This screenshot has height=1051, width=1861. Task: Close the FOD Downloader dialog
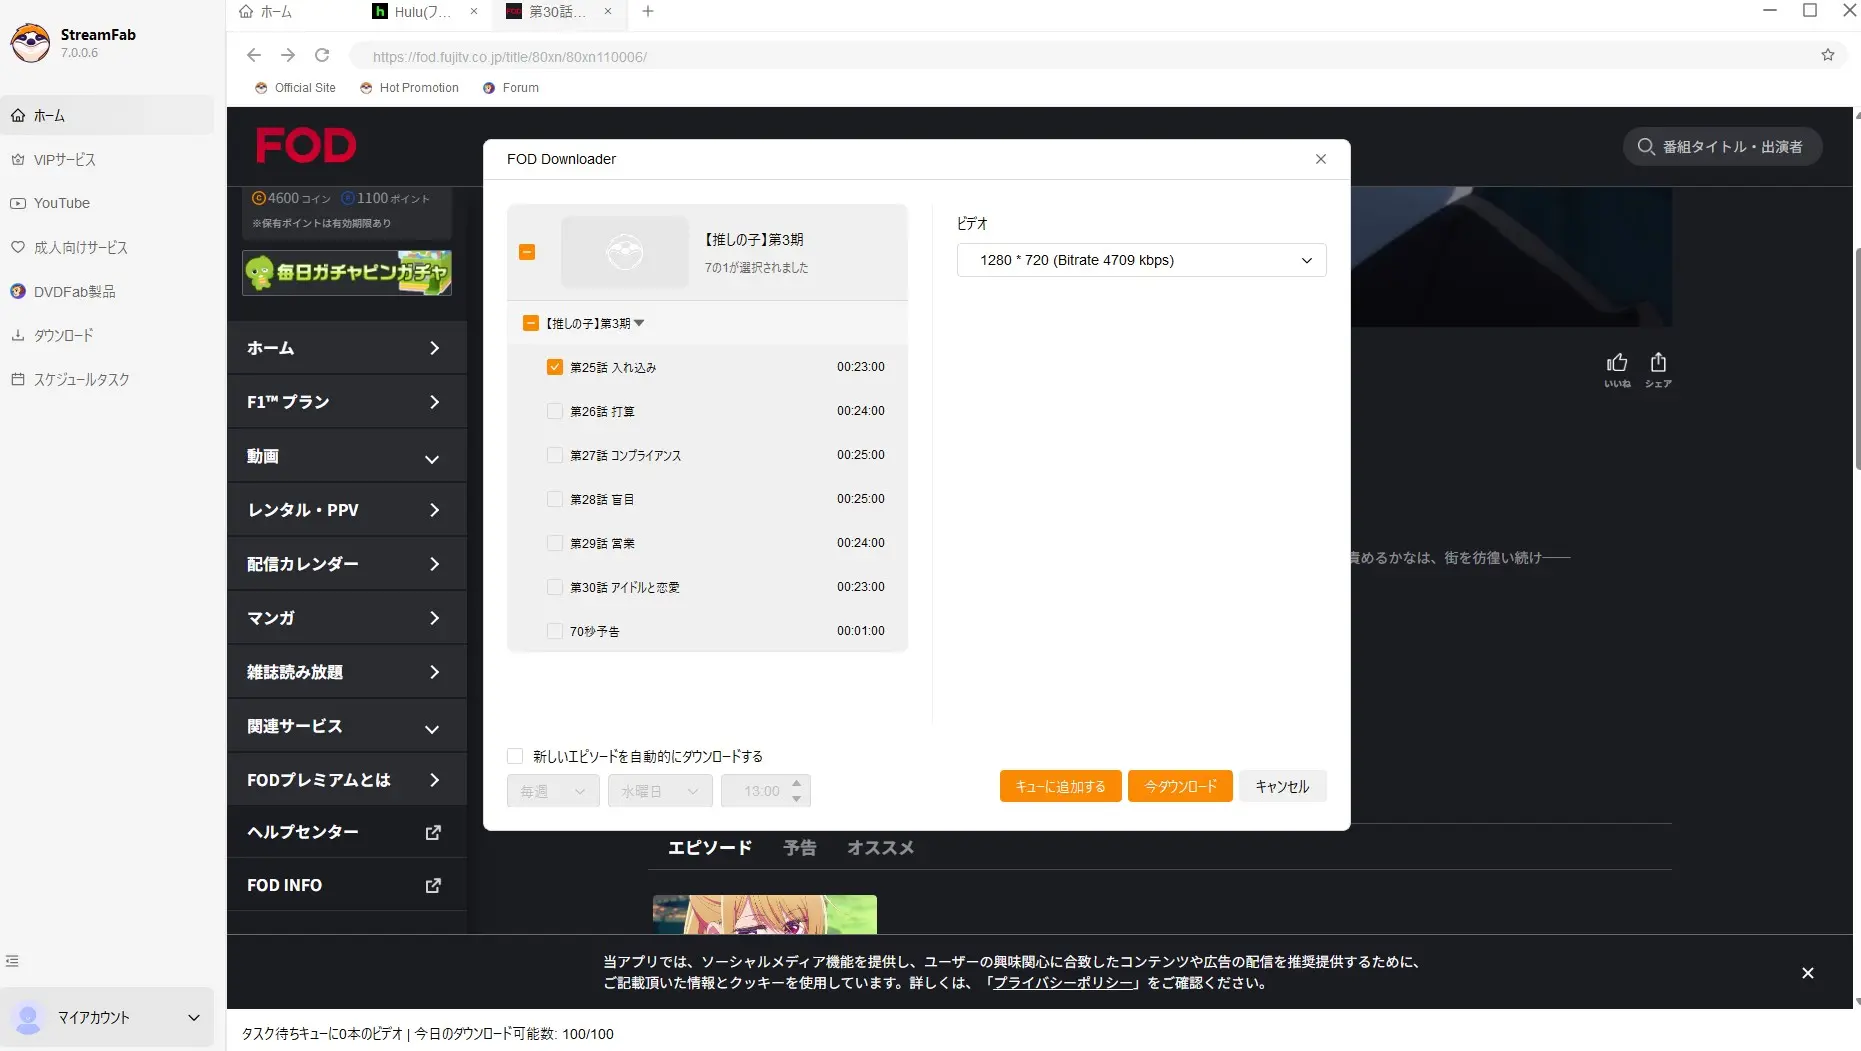point(1321,159)
